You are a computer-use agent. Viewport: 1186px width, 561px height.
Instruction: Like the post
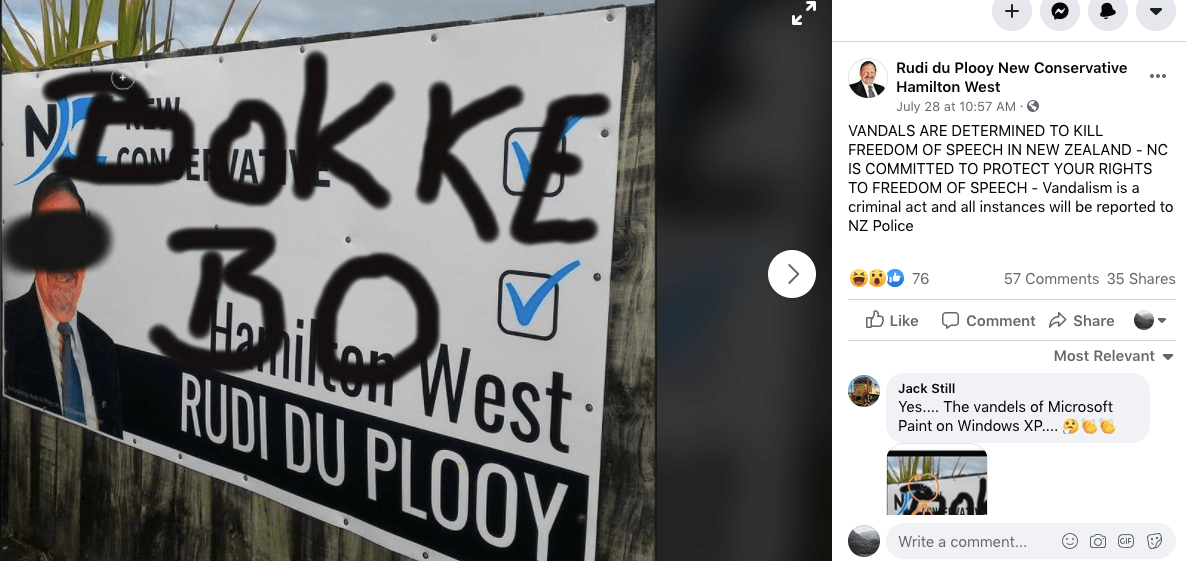tap(892, 321)
